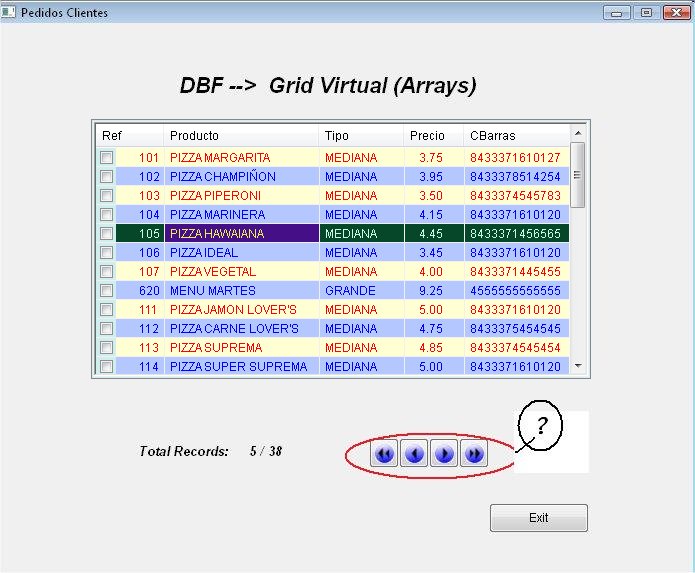Check the box for Pizza Margarita row
The image size is (695, 573).
click(106, 158)
